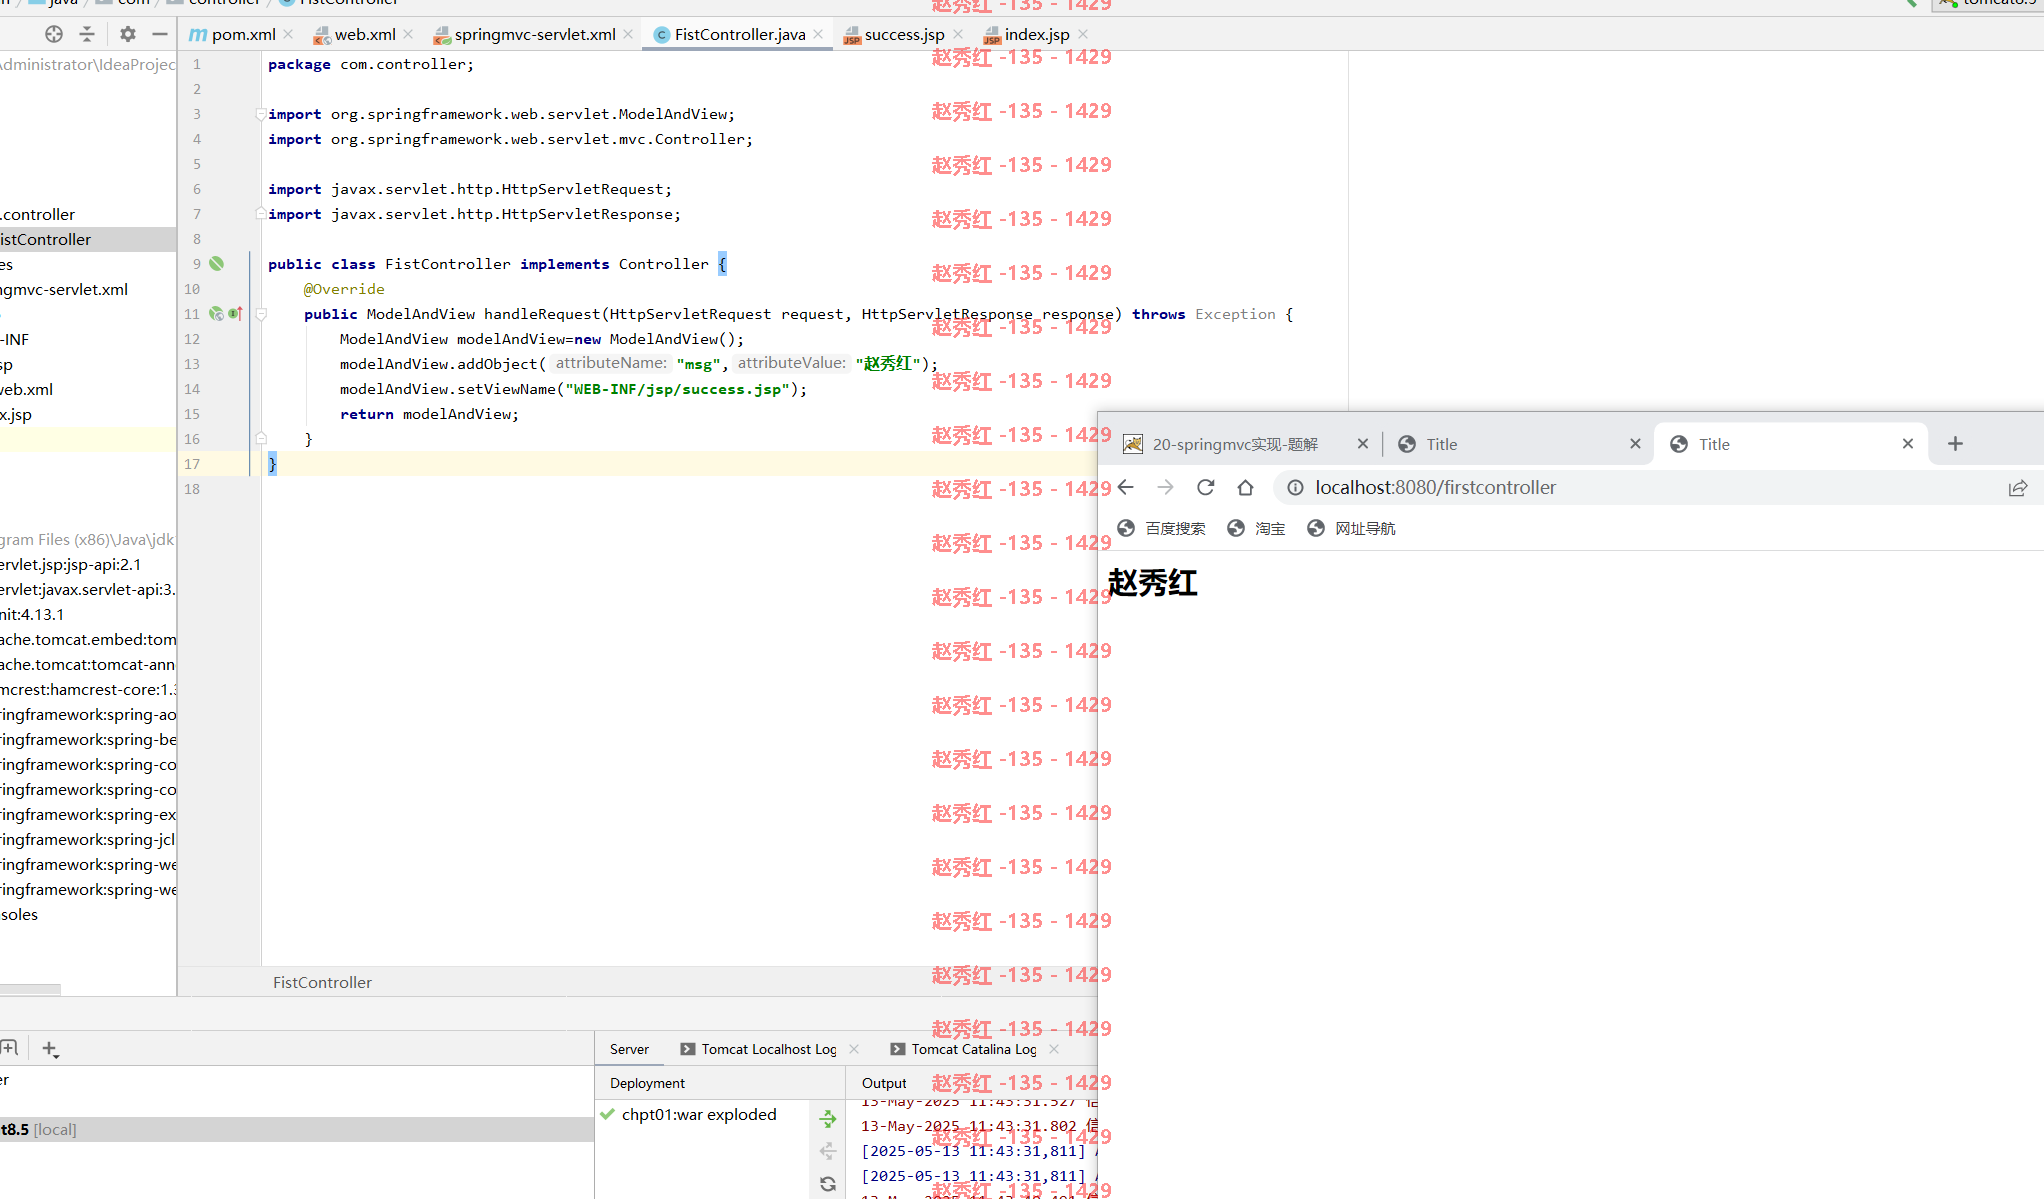
Task: Select controller package in project tree
Action: [38, 214]
